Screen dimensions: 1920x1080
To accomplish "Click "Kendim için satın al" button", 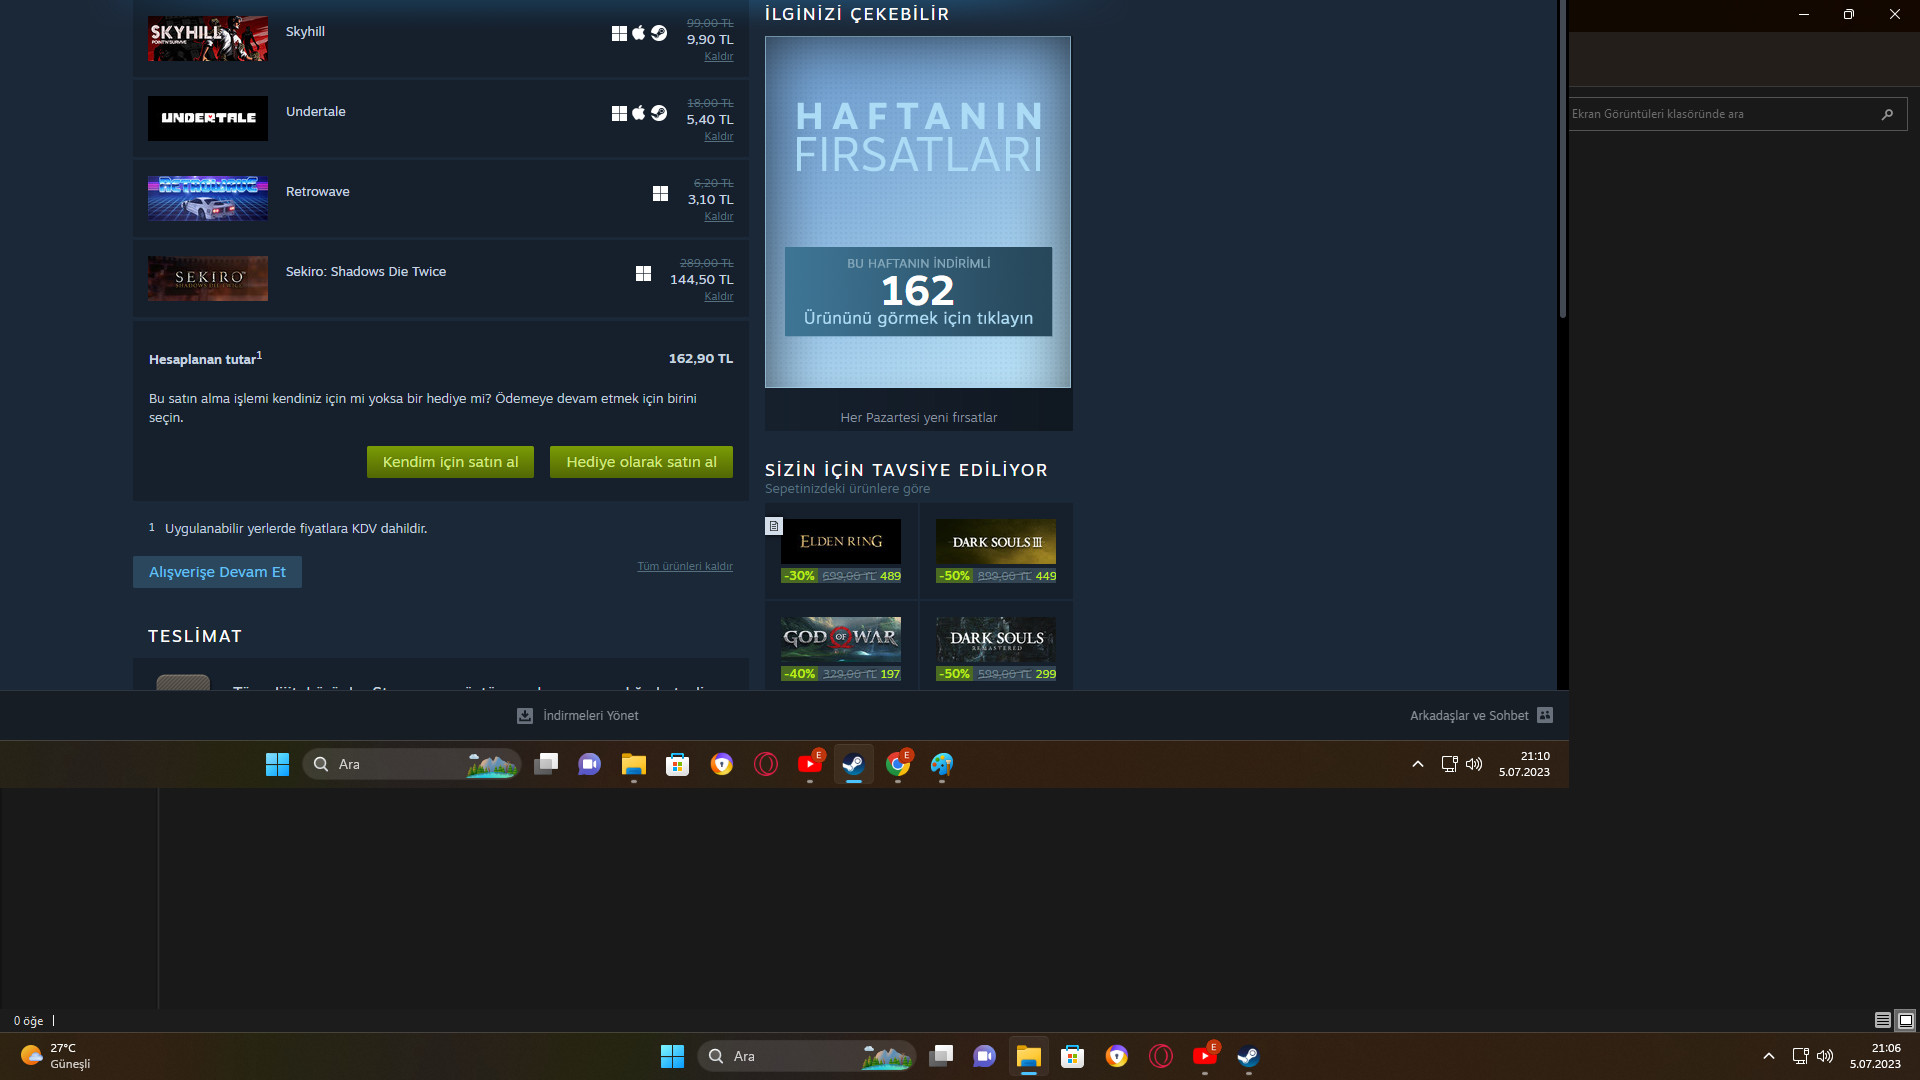I will [450, 462].
